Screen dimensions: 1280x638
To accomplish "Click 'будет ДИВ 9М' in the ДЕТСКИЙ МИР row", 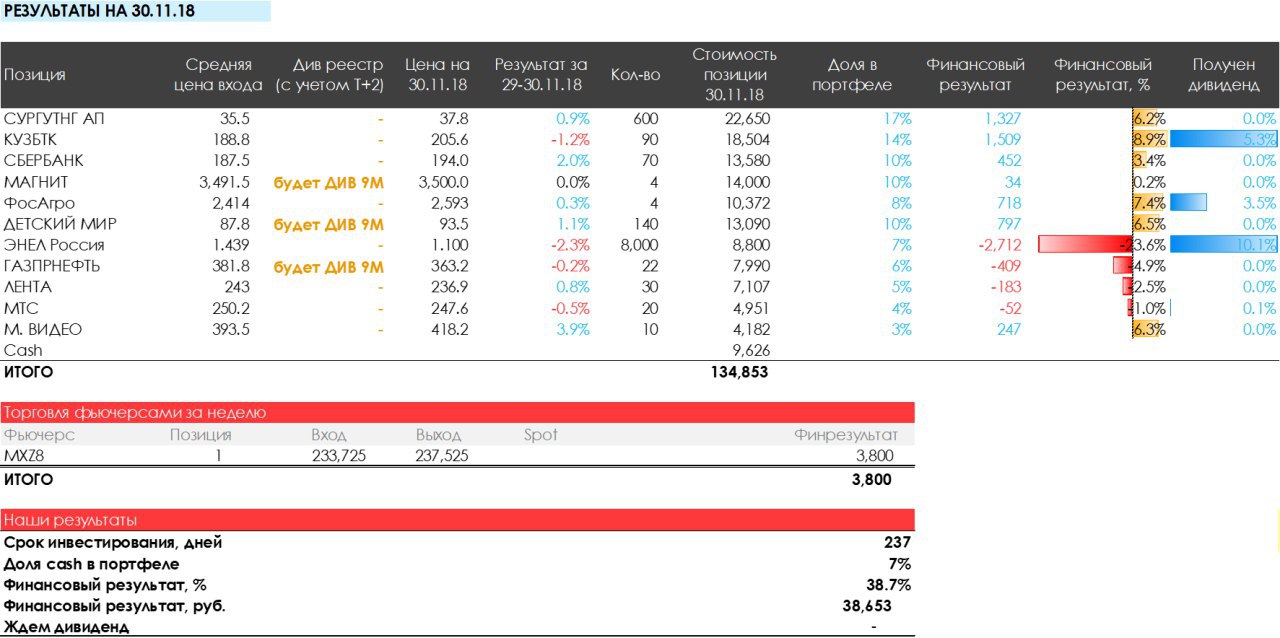I will 329,225.
